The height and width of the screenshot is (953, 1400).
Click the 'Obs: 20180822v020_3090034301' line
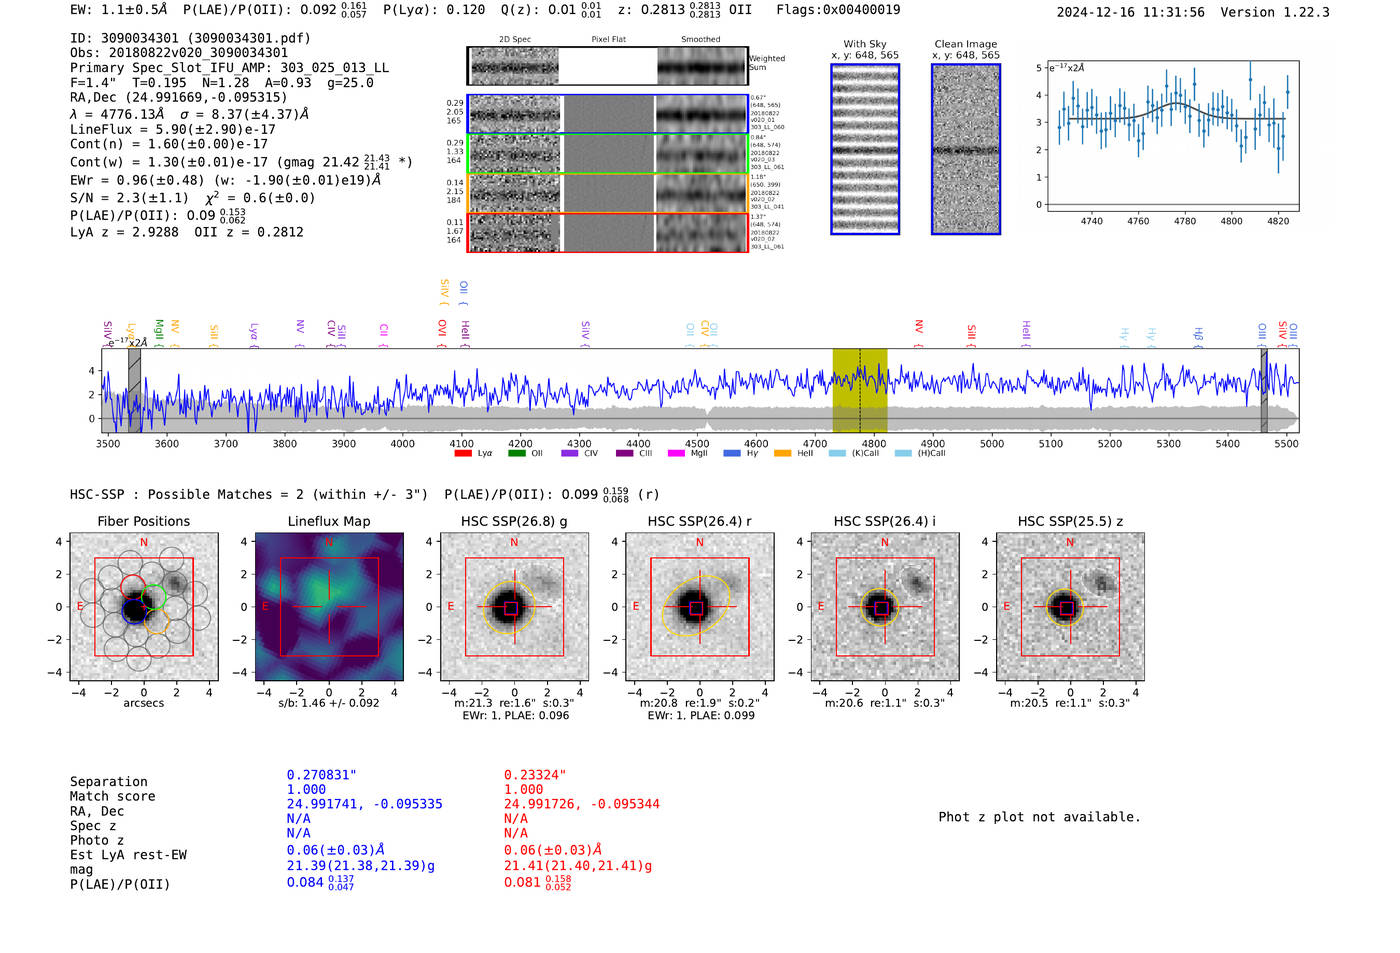coord(179,53)
